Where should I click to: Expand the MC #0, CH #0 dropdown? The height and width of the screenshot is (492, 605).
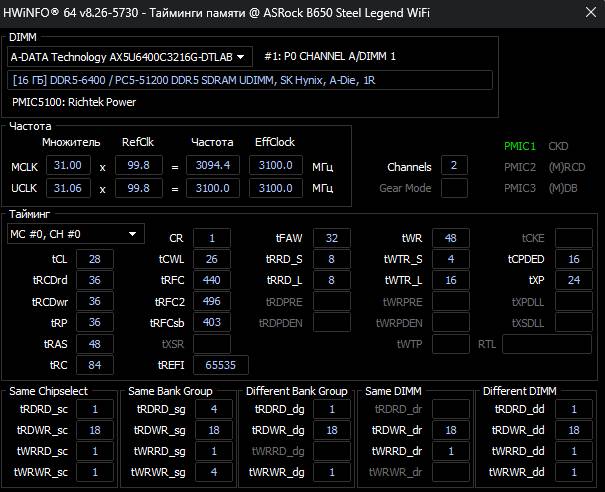[75, 234]
